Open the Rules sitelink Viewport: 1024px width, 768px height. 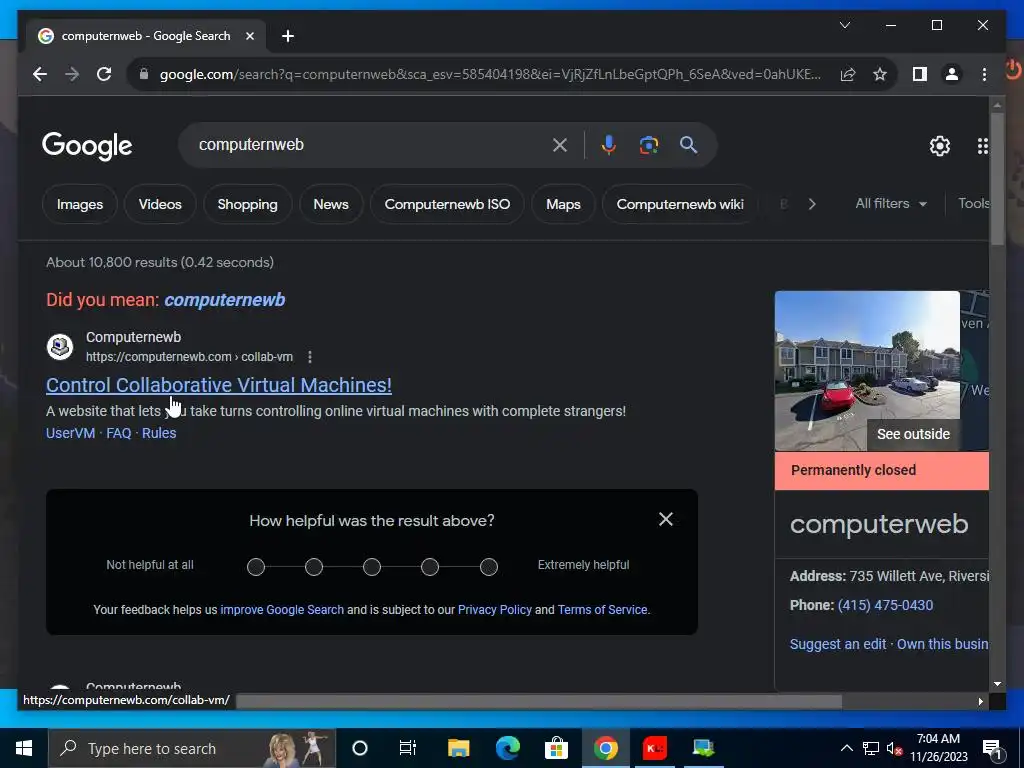(159, 433)
